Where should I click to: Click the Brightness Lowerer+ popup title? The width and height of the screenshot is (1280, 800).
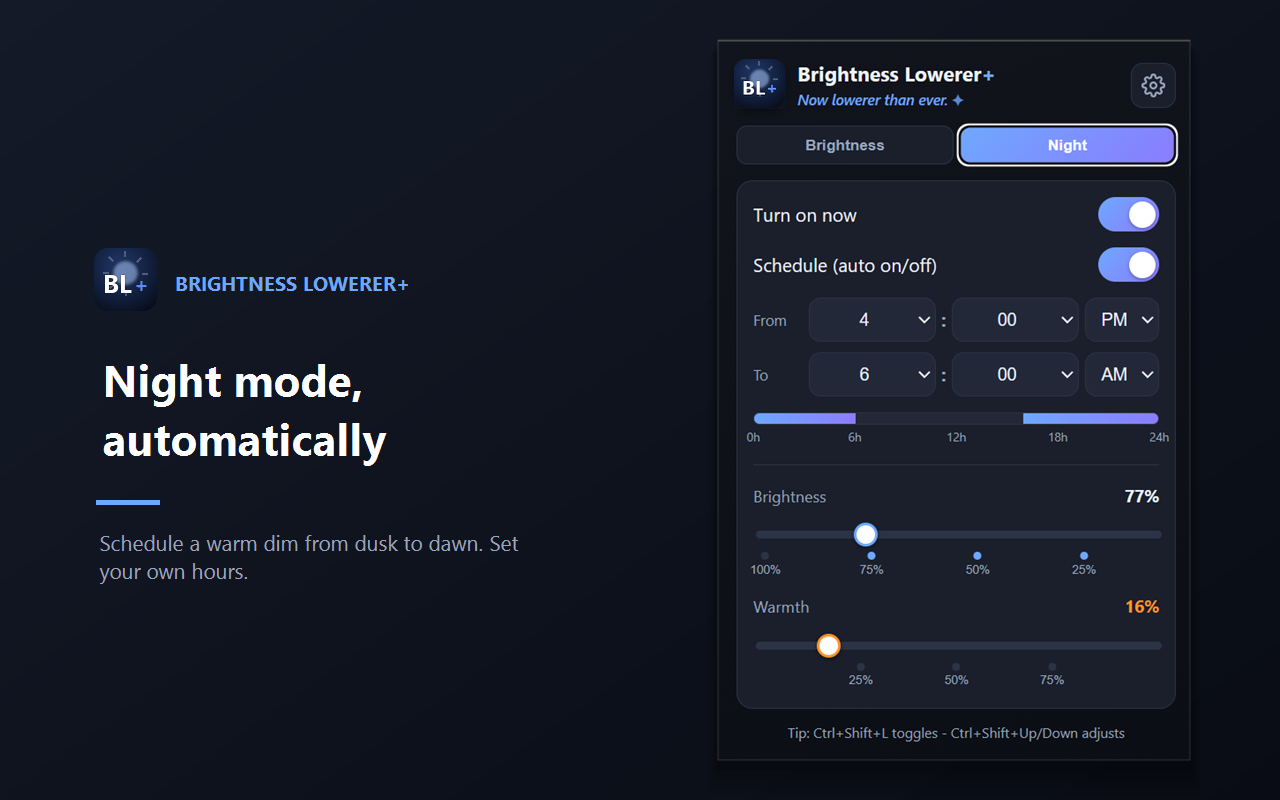pyautogui.click(x=896, y=75)
